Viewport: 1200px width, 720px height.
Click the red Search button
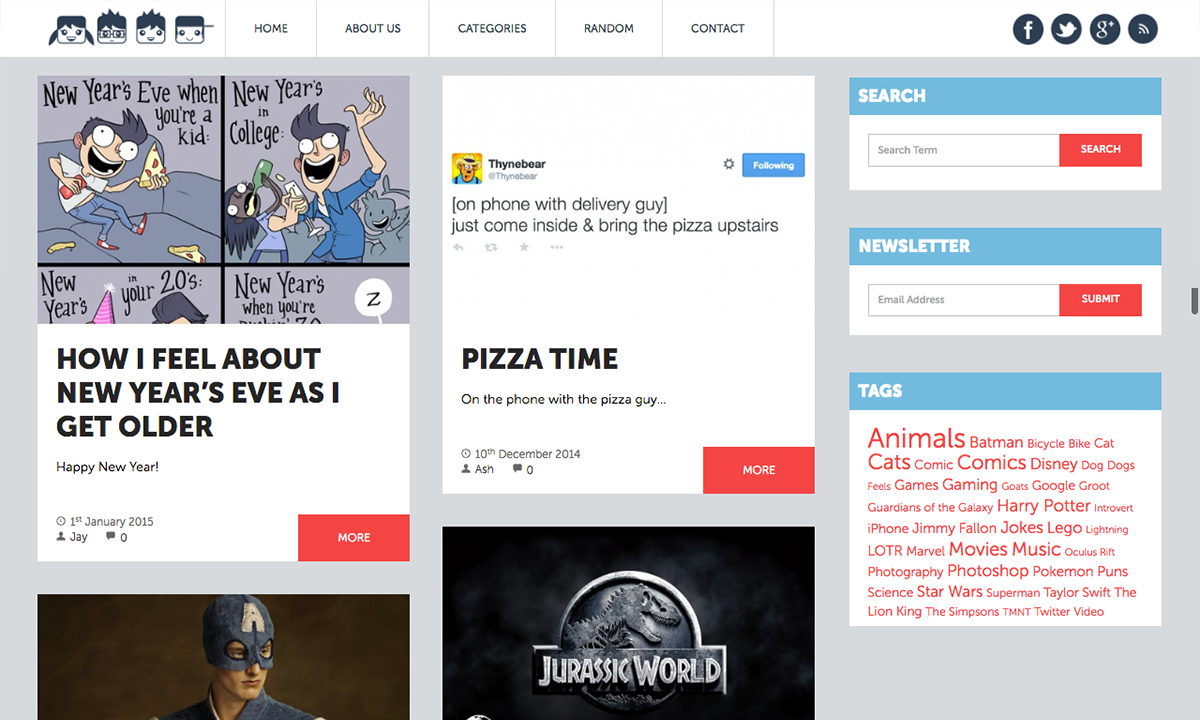[1100, 150]
